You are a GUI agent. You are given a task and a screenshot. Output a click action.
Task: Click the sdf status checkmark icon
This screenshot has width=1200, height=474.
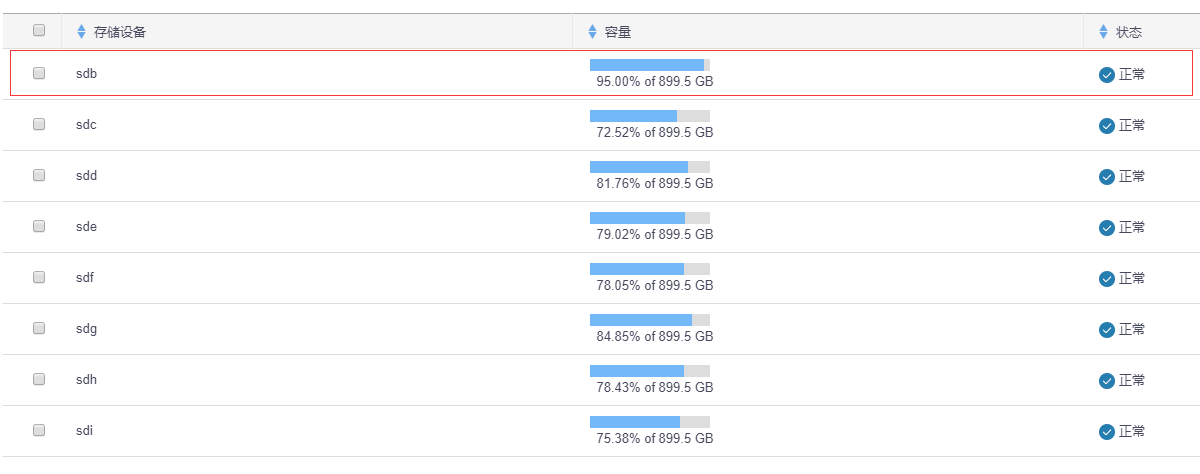coord(1107,279)
